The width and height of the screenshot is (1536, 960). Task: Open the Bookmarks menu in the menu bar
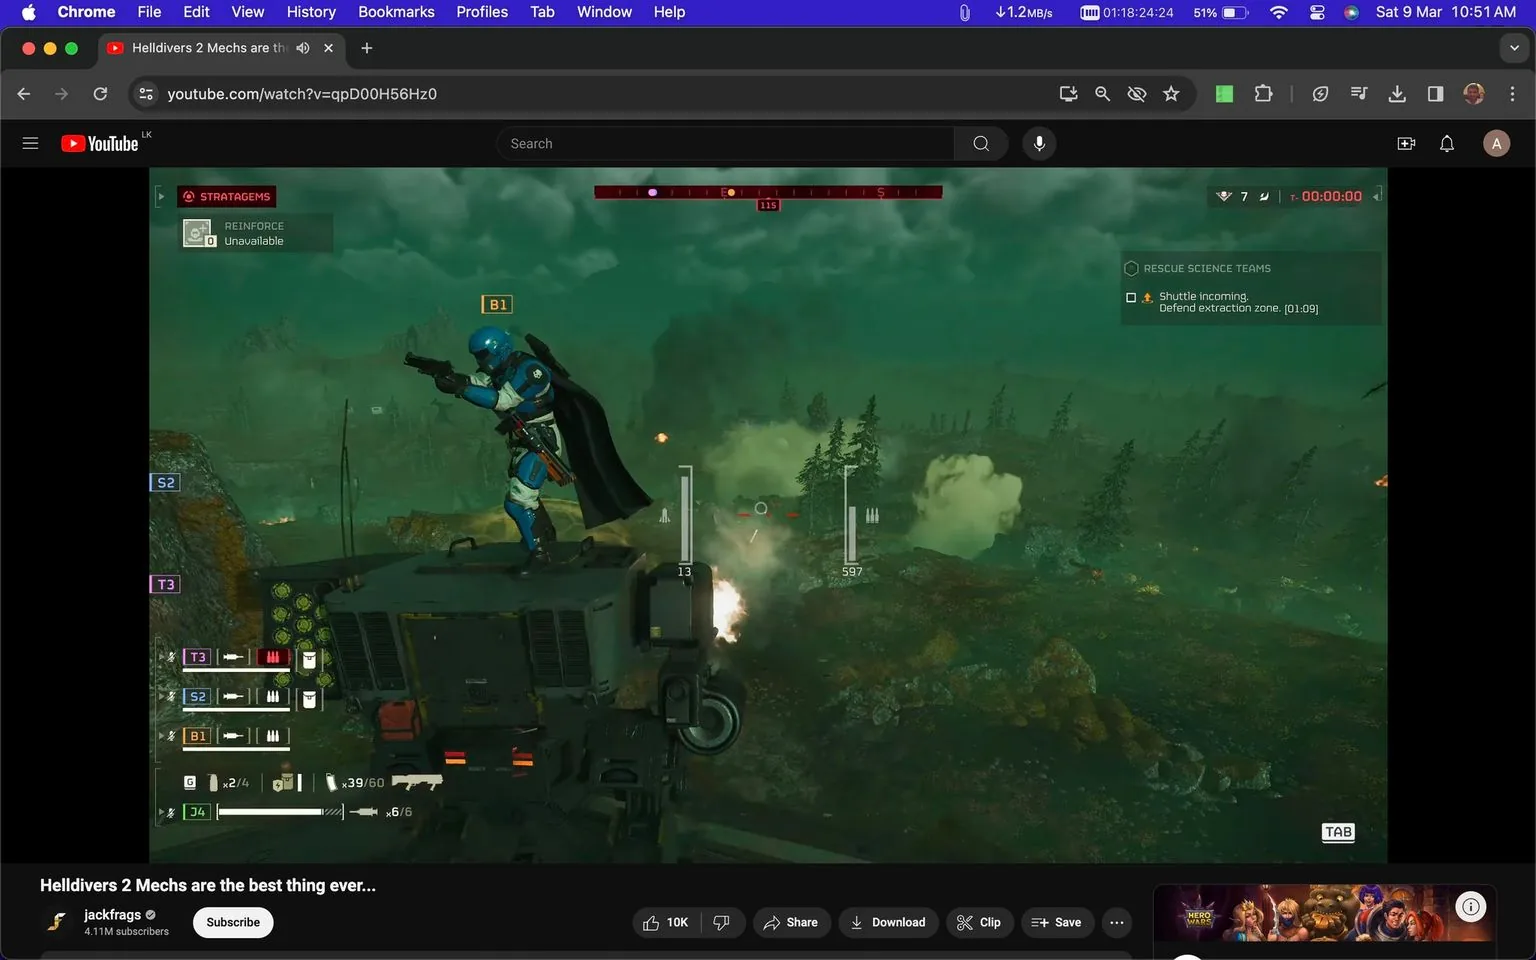396,11
